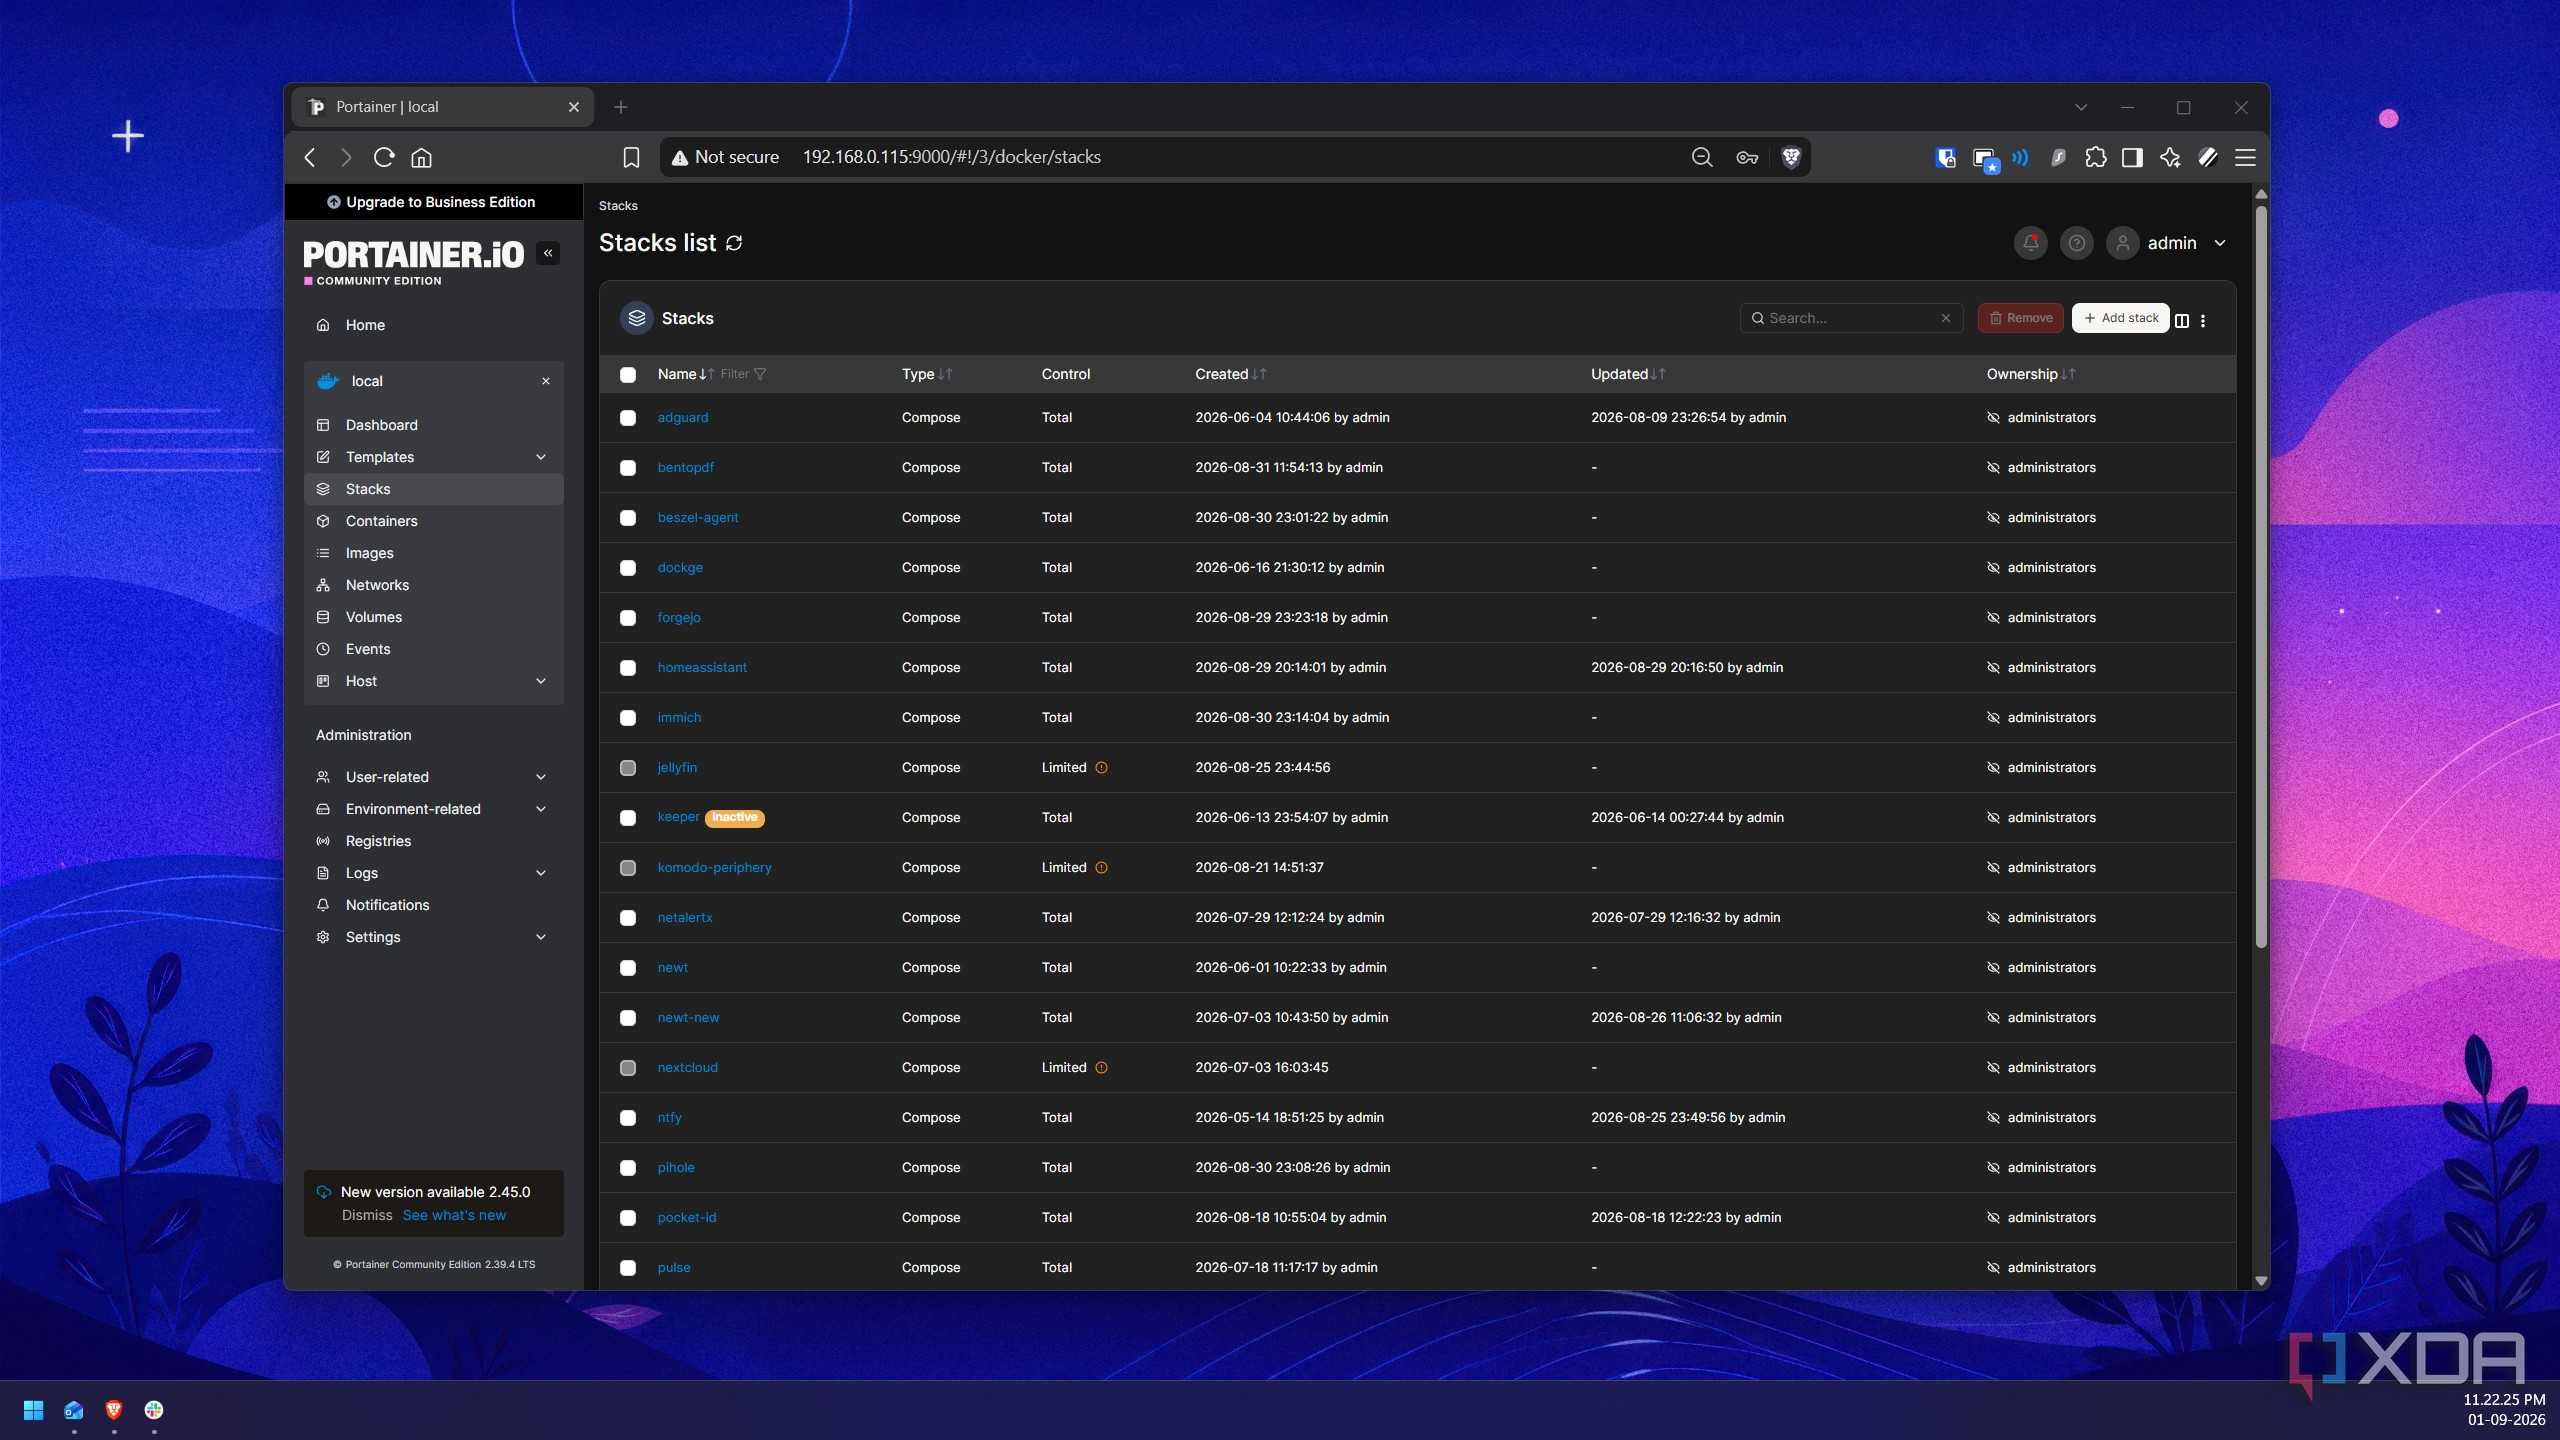
Task: Tick the checkbox for the keeper stack
Action: click(628, 818)
